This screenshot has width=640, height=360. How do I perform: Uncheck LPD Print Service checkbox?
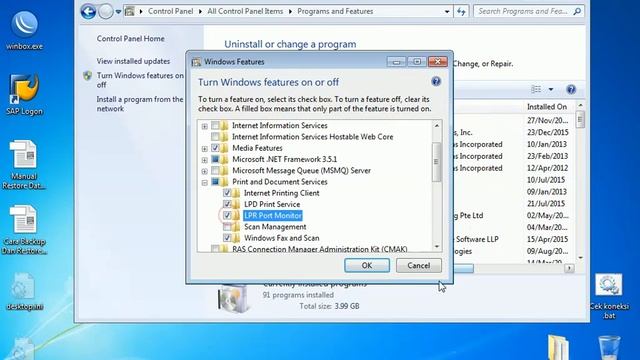(x=227, y=204)
